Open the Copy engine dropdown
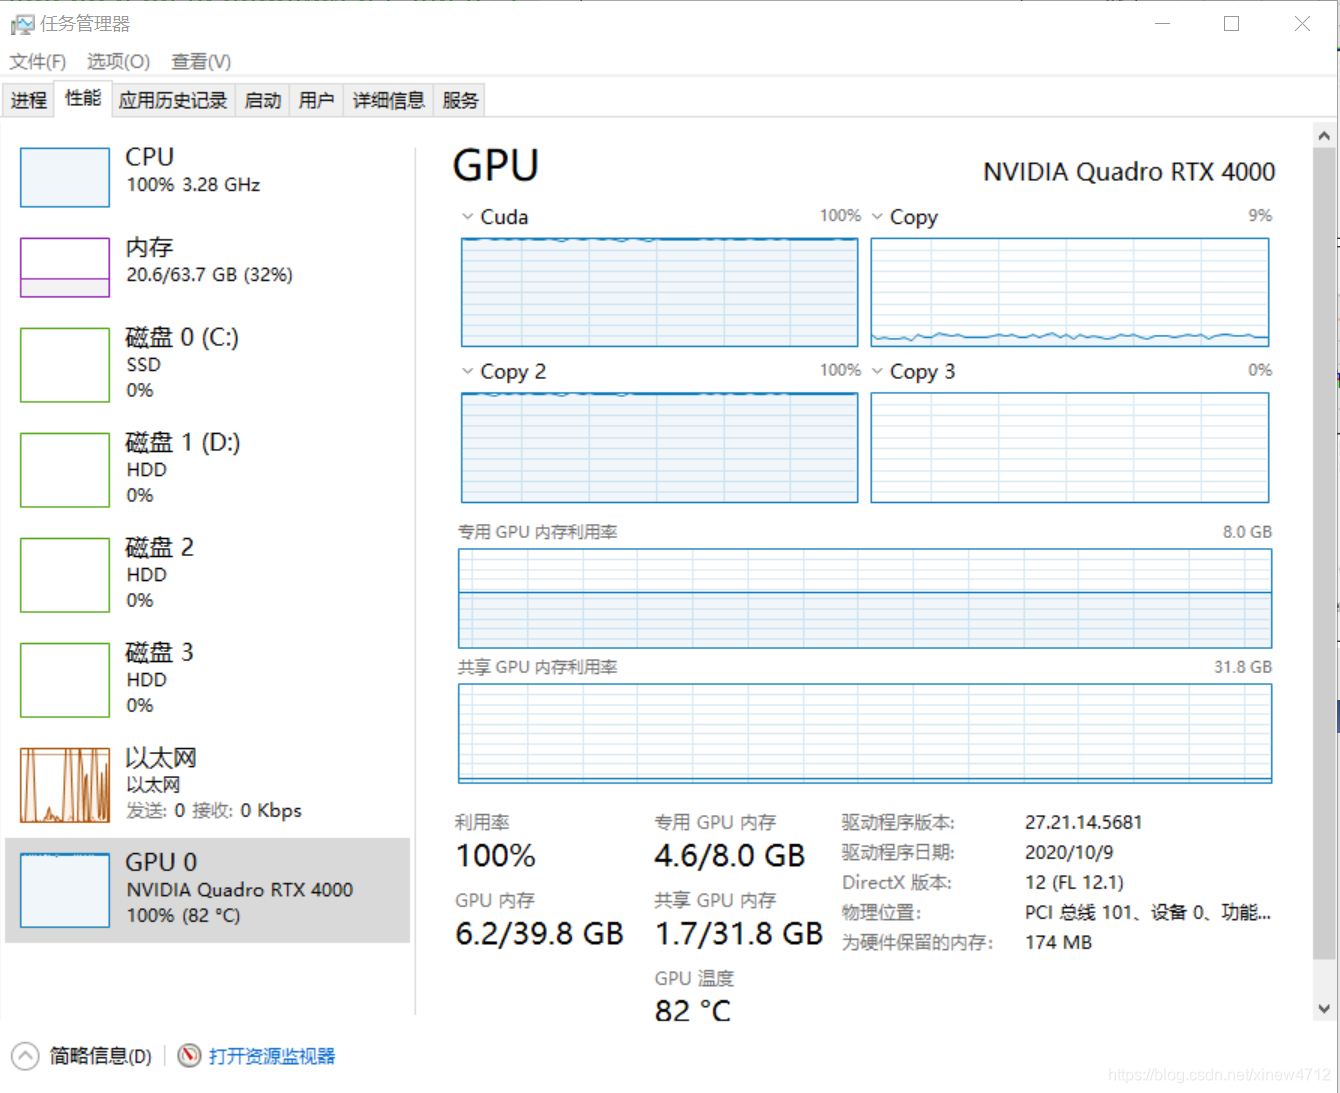Viewport: 1340px width, 1093px height. tap(877, 217)
